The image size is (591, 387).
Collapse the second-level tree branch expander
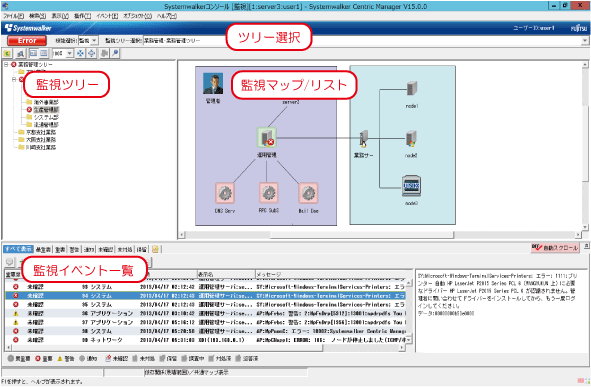[x=14, y=80]
